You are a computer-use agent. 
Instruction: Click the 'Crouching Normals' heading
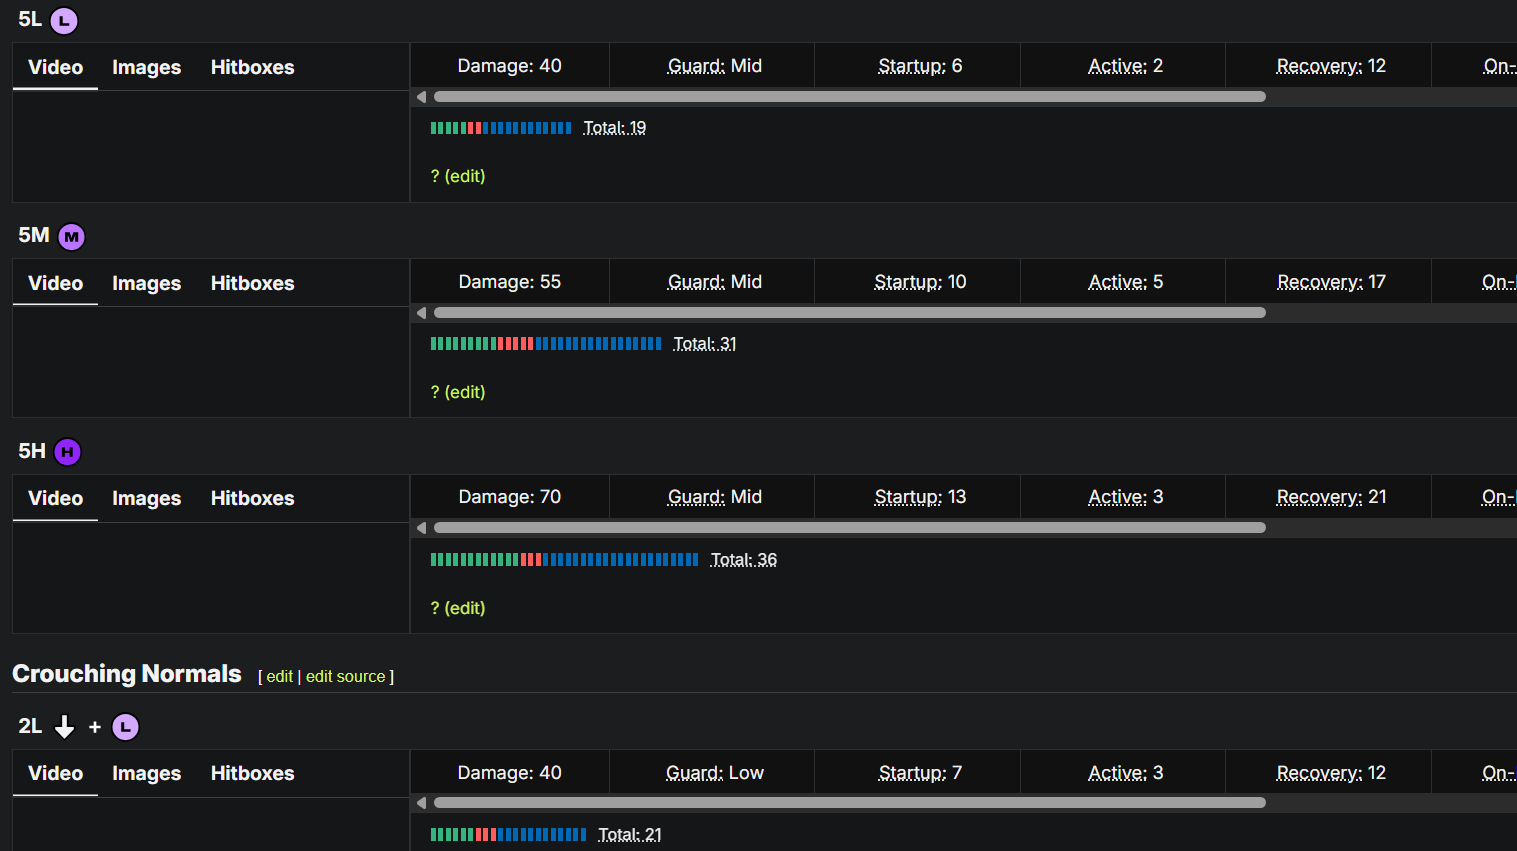click(127, 674)
